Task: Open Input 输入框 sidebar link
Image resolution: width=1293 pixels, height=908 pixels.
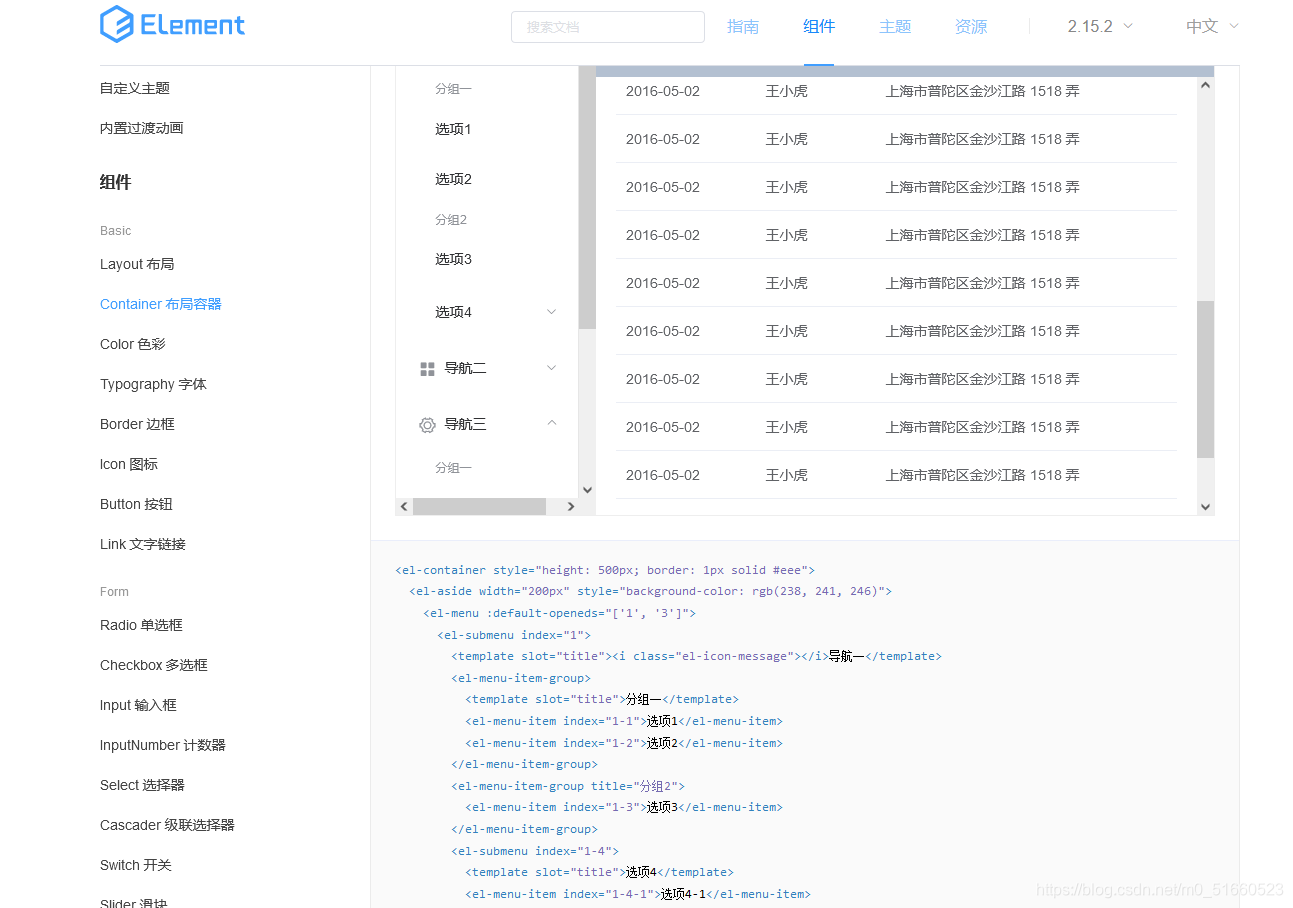Action: [138, 705]
